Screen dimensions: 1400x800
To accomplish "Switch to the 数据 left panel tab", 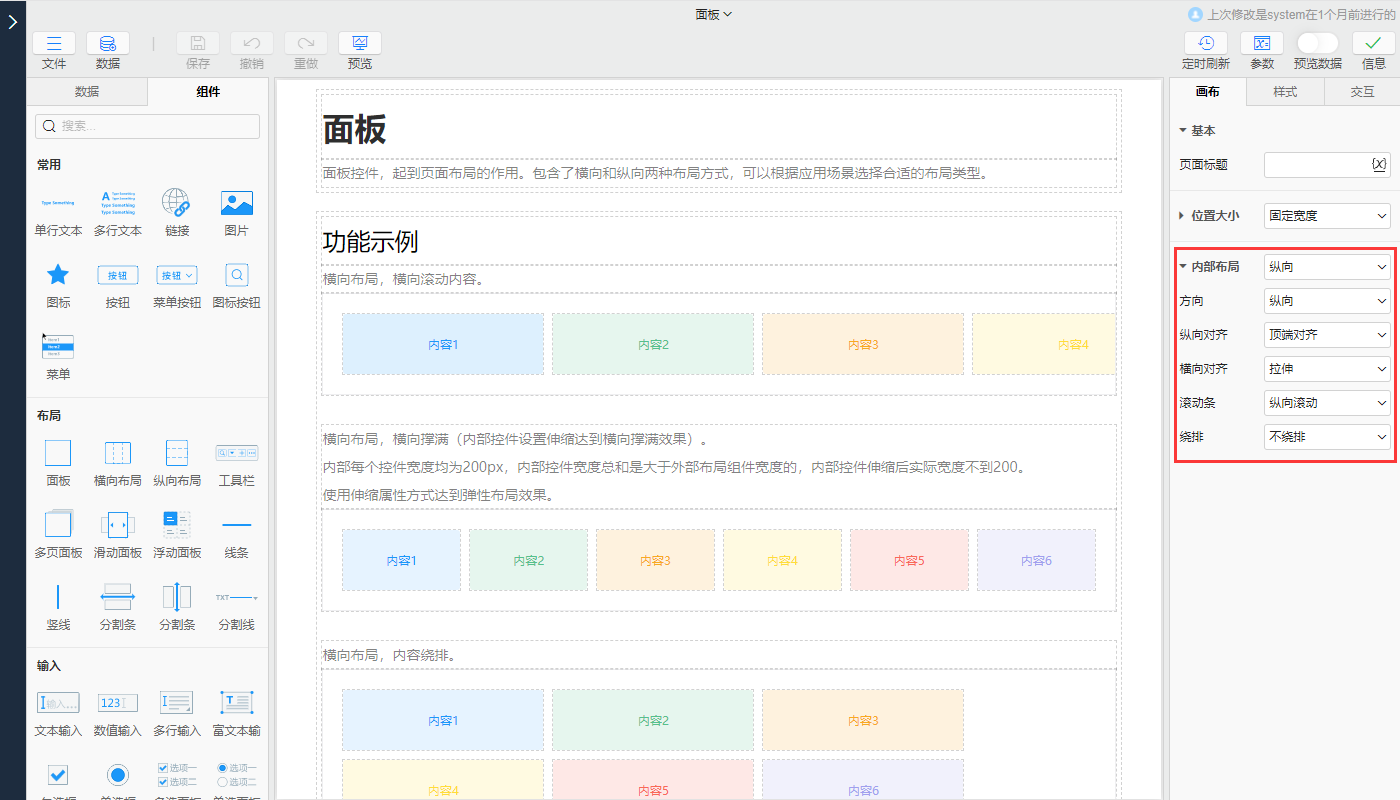I will click(86, 90).
